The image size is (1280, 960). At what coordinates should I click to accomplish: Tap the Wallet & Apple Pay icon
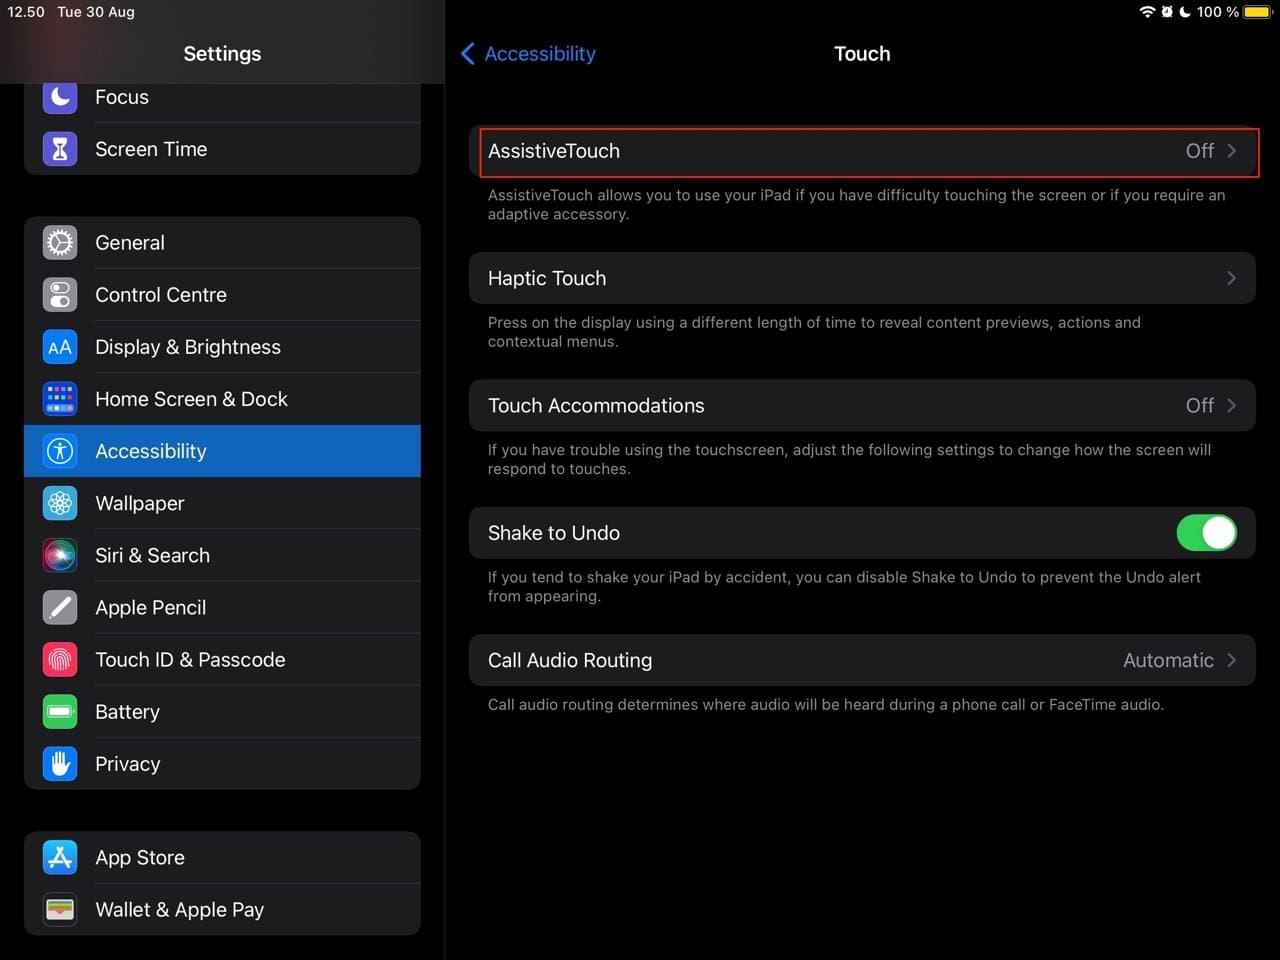coord(60,910)
